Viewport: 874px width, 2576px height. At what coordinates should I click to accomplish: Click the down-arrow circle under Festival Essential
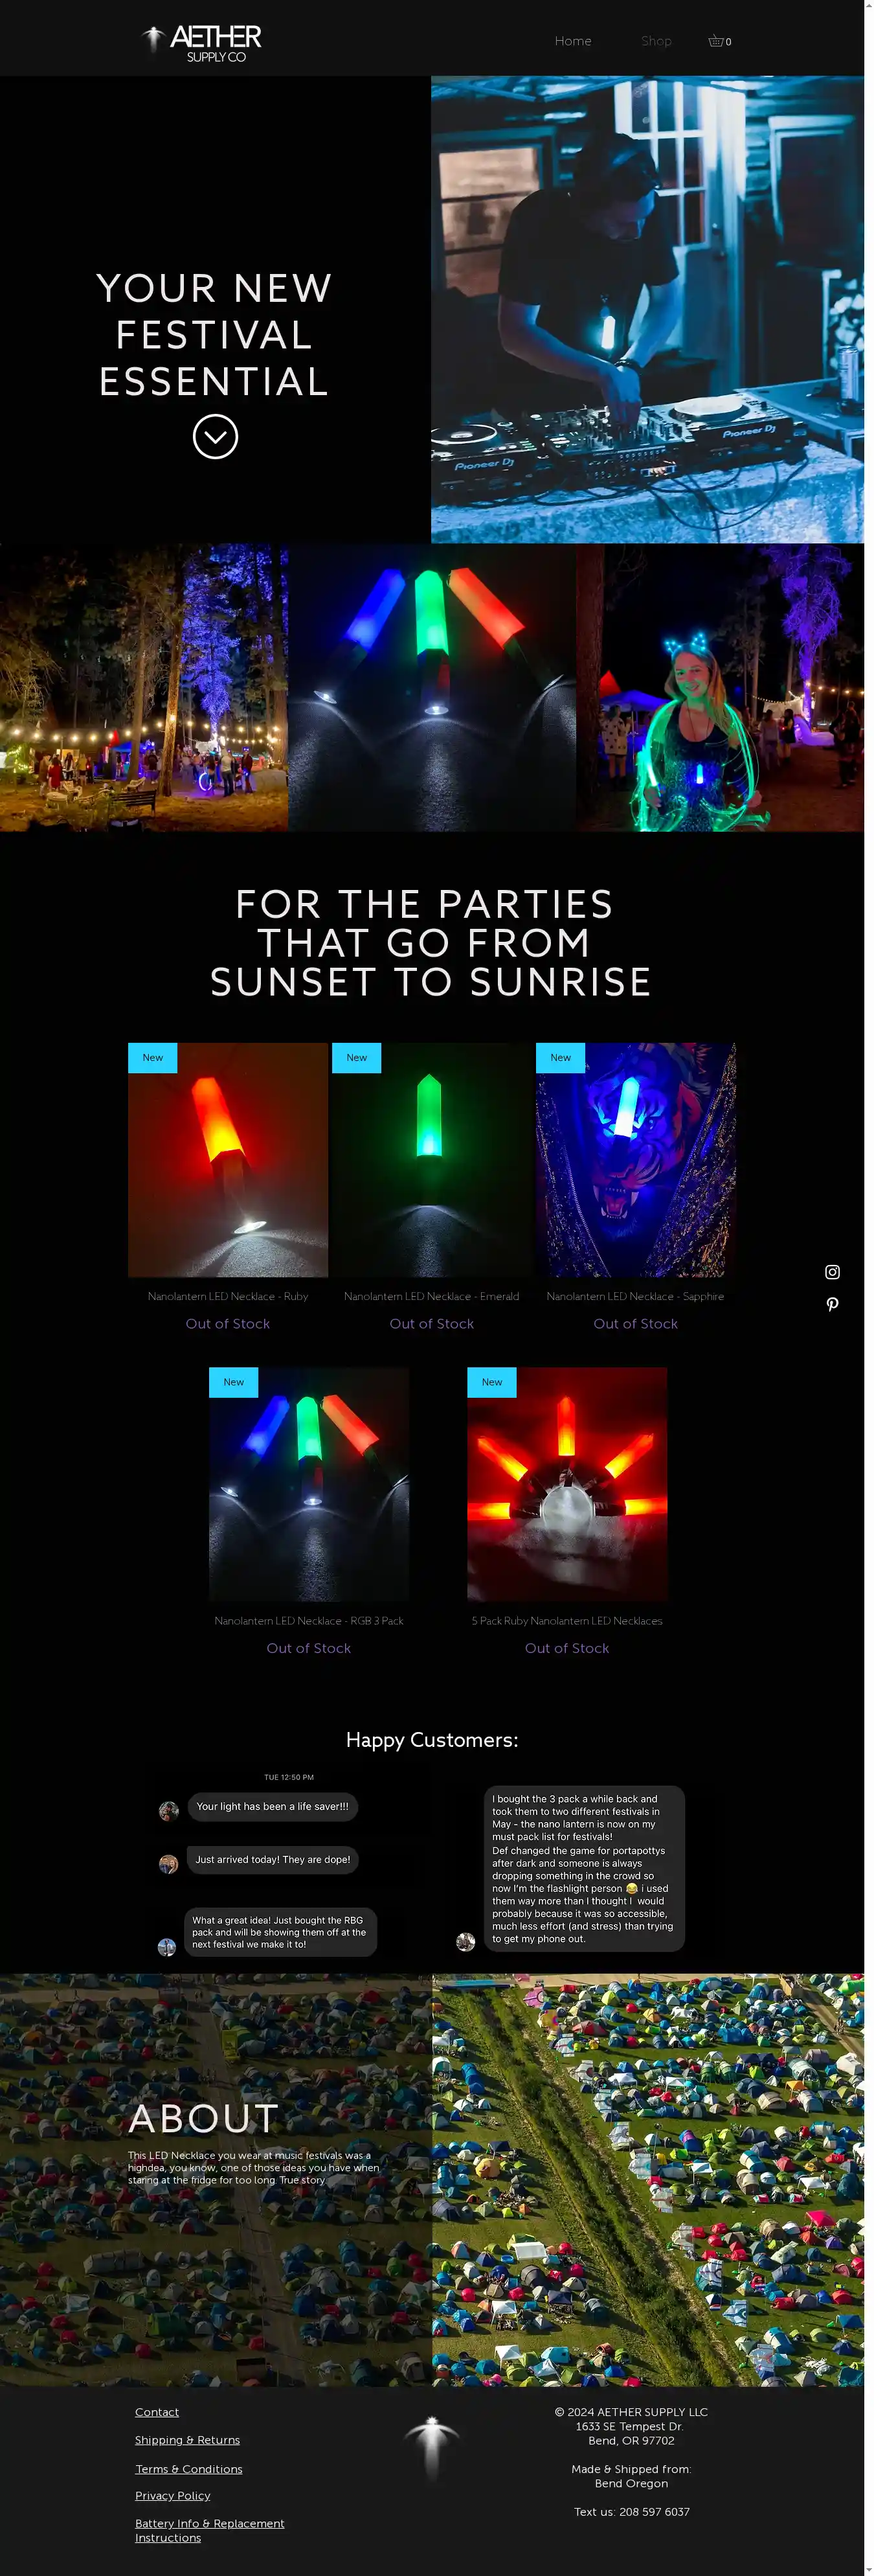point(215,437)
